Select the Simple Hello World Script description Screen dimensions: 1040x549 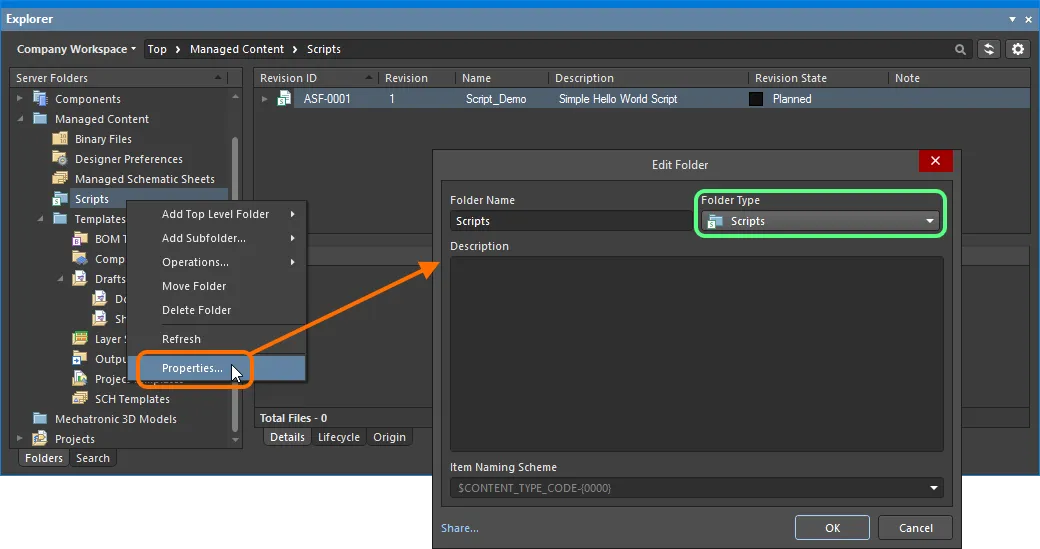618,99
